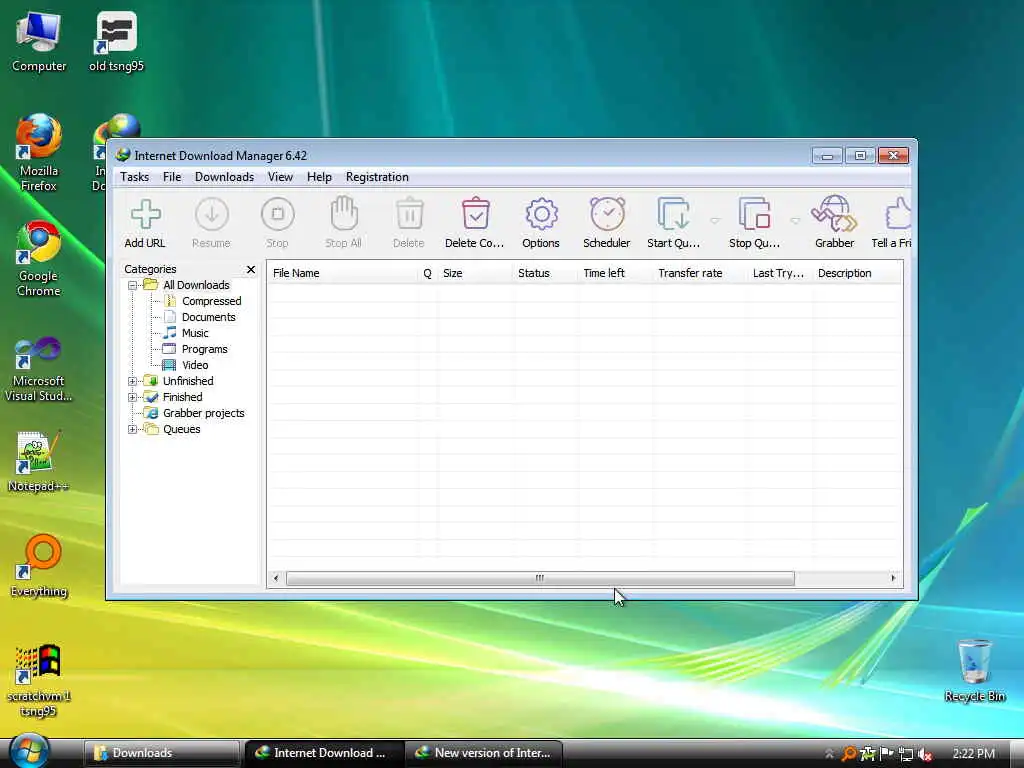This screenshot has width=1024, height=768.
Task: Open the Tasks menu
Action: pos(135,177)
